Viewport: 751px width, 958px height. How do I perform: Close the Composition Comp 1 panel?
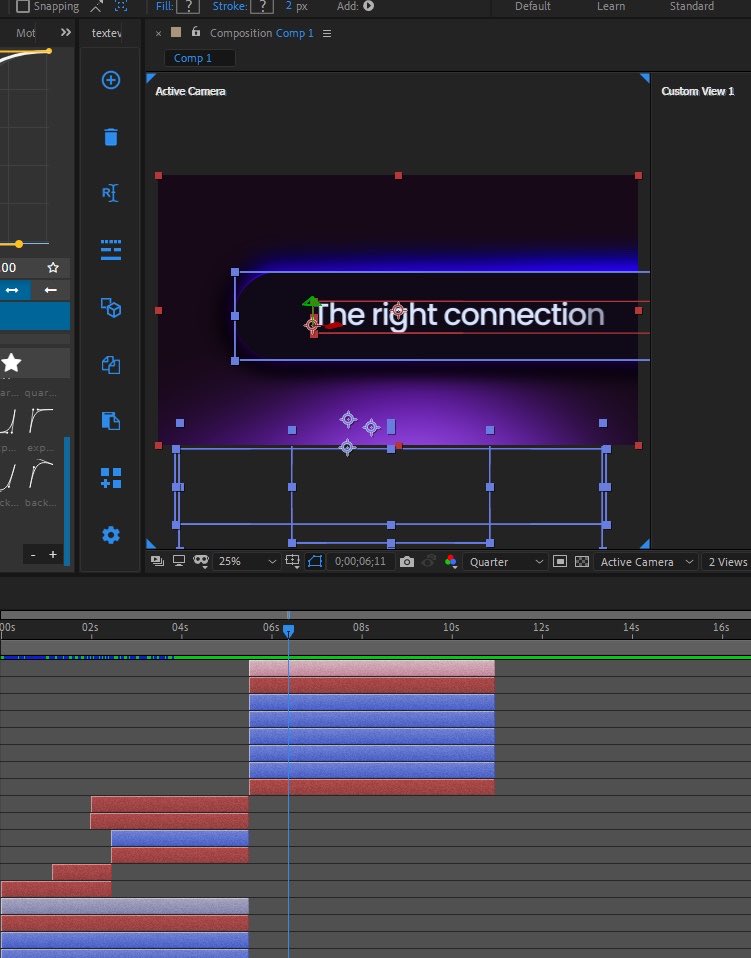[x=158, y=34]
